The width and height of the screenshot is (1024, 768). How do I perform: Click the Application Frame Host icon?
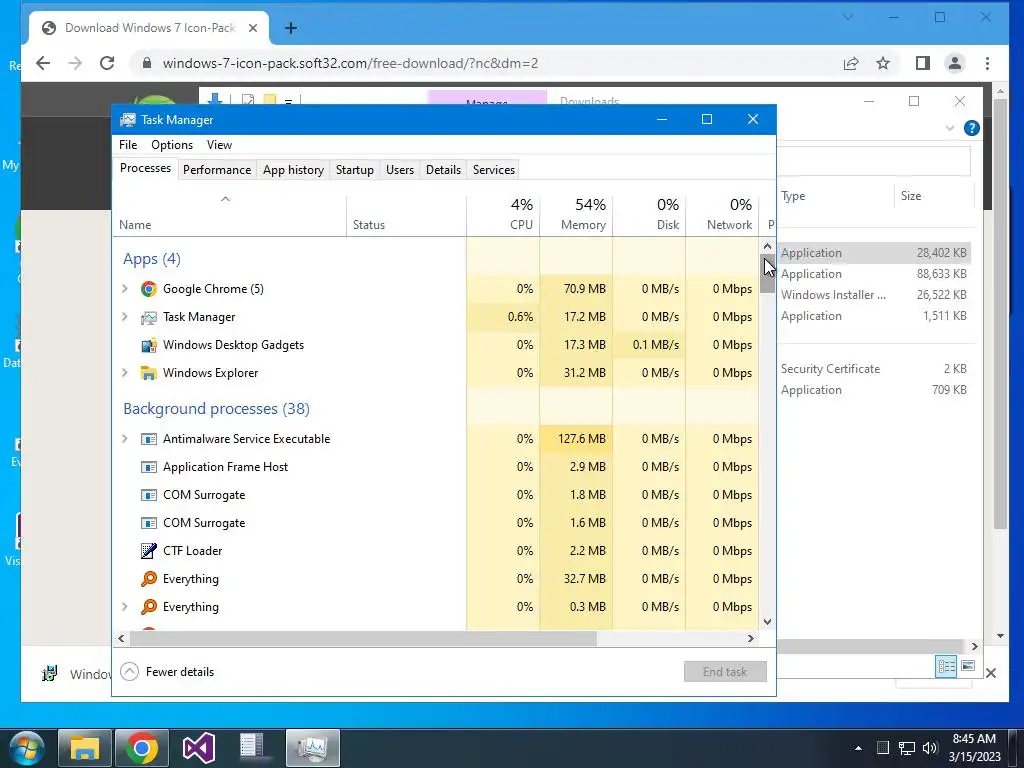tap(149, 467)
